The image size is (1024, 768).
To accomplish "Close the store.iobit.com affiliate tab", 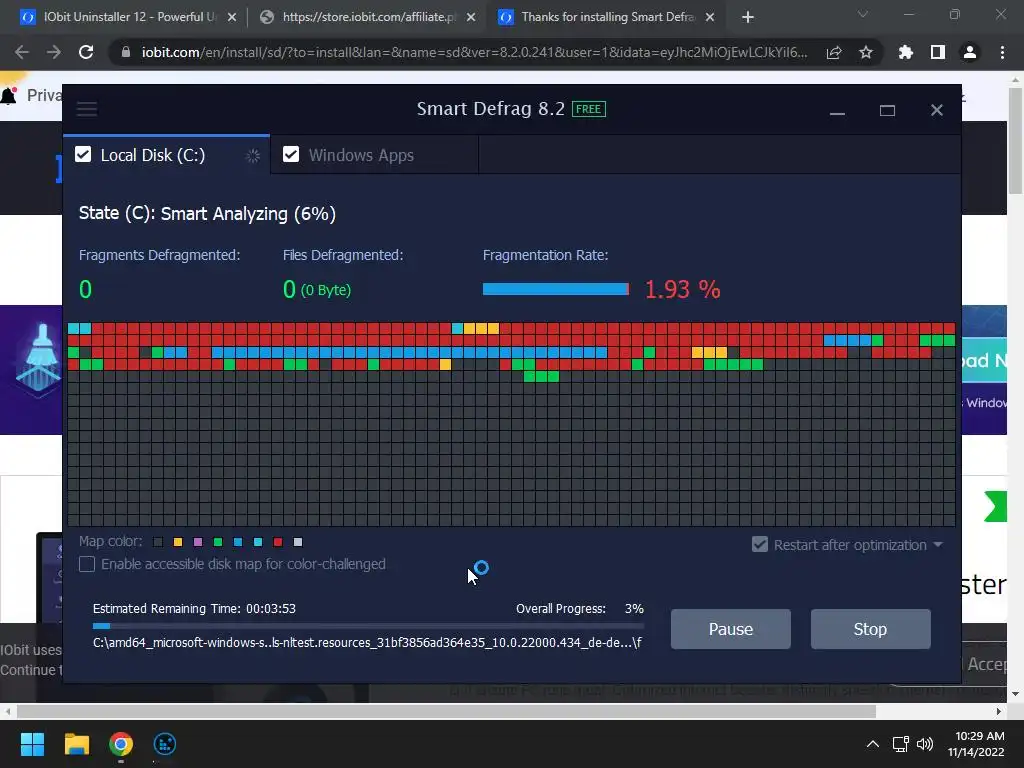I will click(x=471, y=18).
